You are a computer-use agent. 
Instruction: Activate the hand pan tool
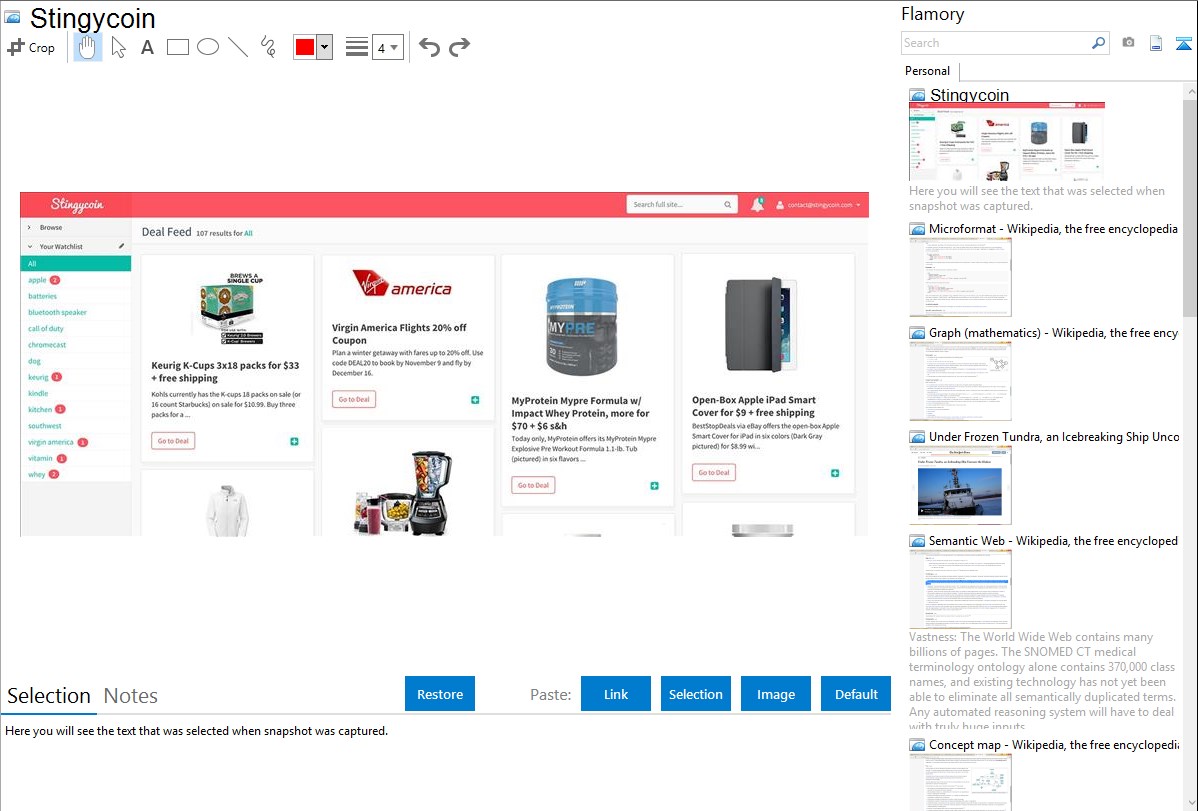[87, 47]
